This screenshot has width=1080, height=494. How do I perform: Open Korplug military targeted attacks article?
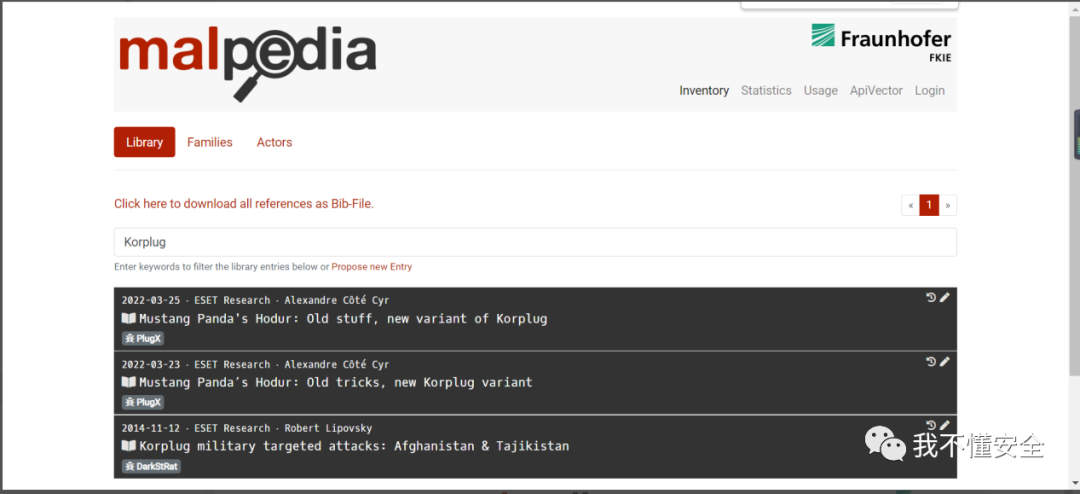tap(354, 446)
